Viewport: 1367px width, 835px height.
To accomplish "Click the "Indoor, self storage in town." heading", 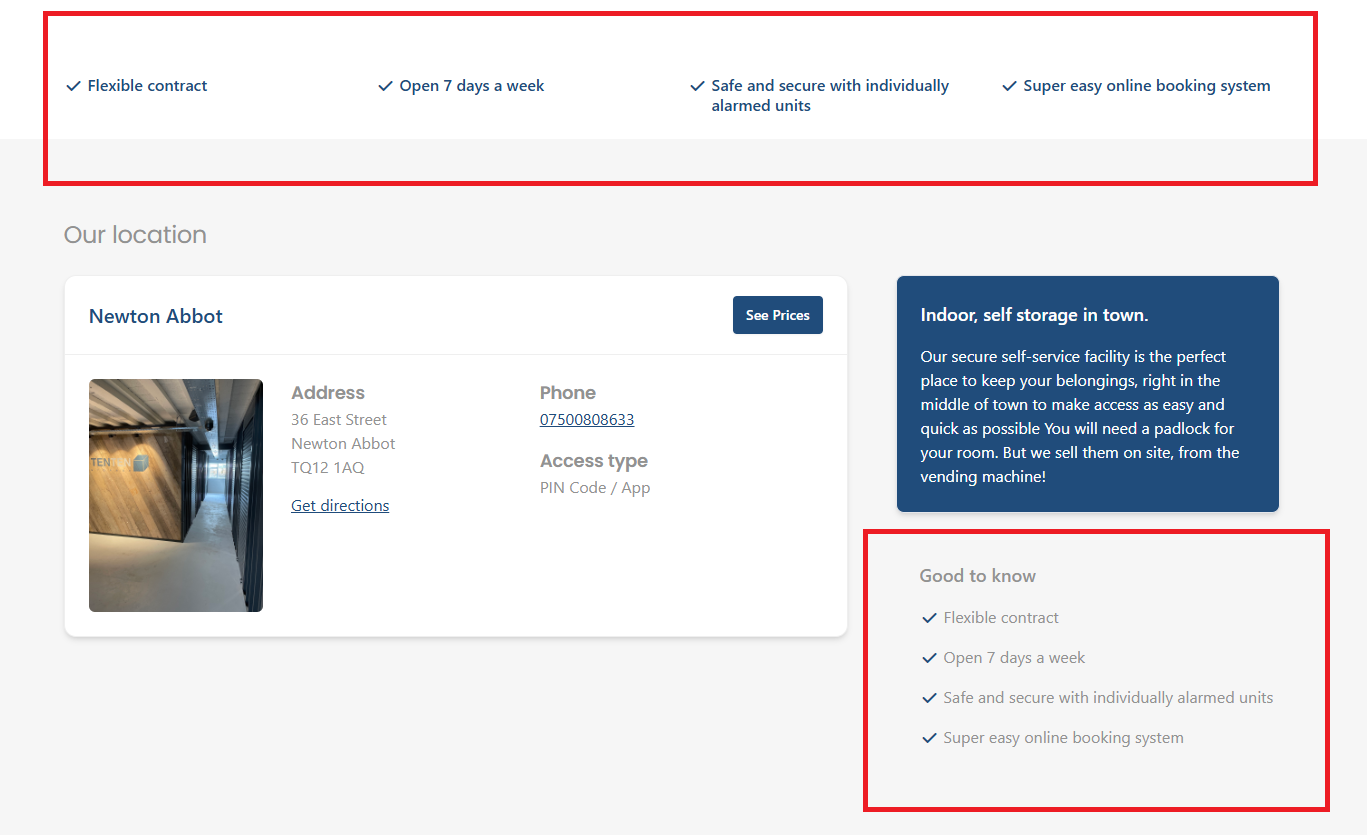I will [1034, 315].
